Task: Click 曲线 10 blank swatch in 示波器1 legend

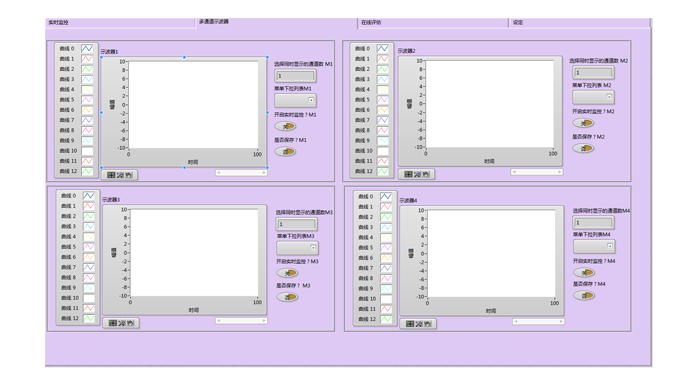Action: pyautogui.click(x=87, y=150)
